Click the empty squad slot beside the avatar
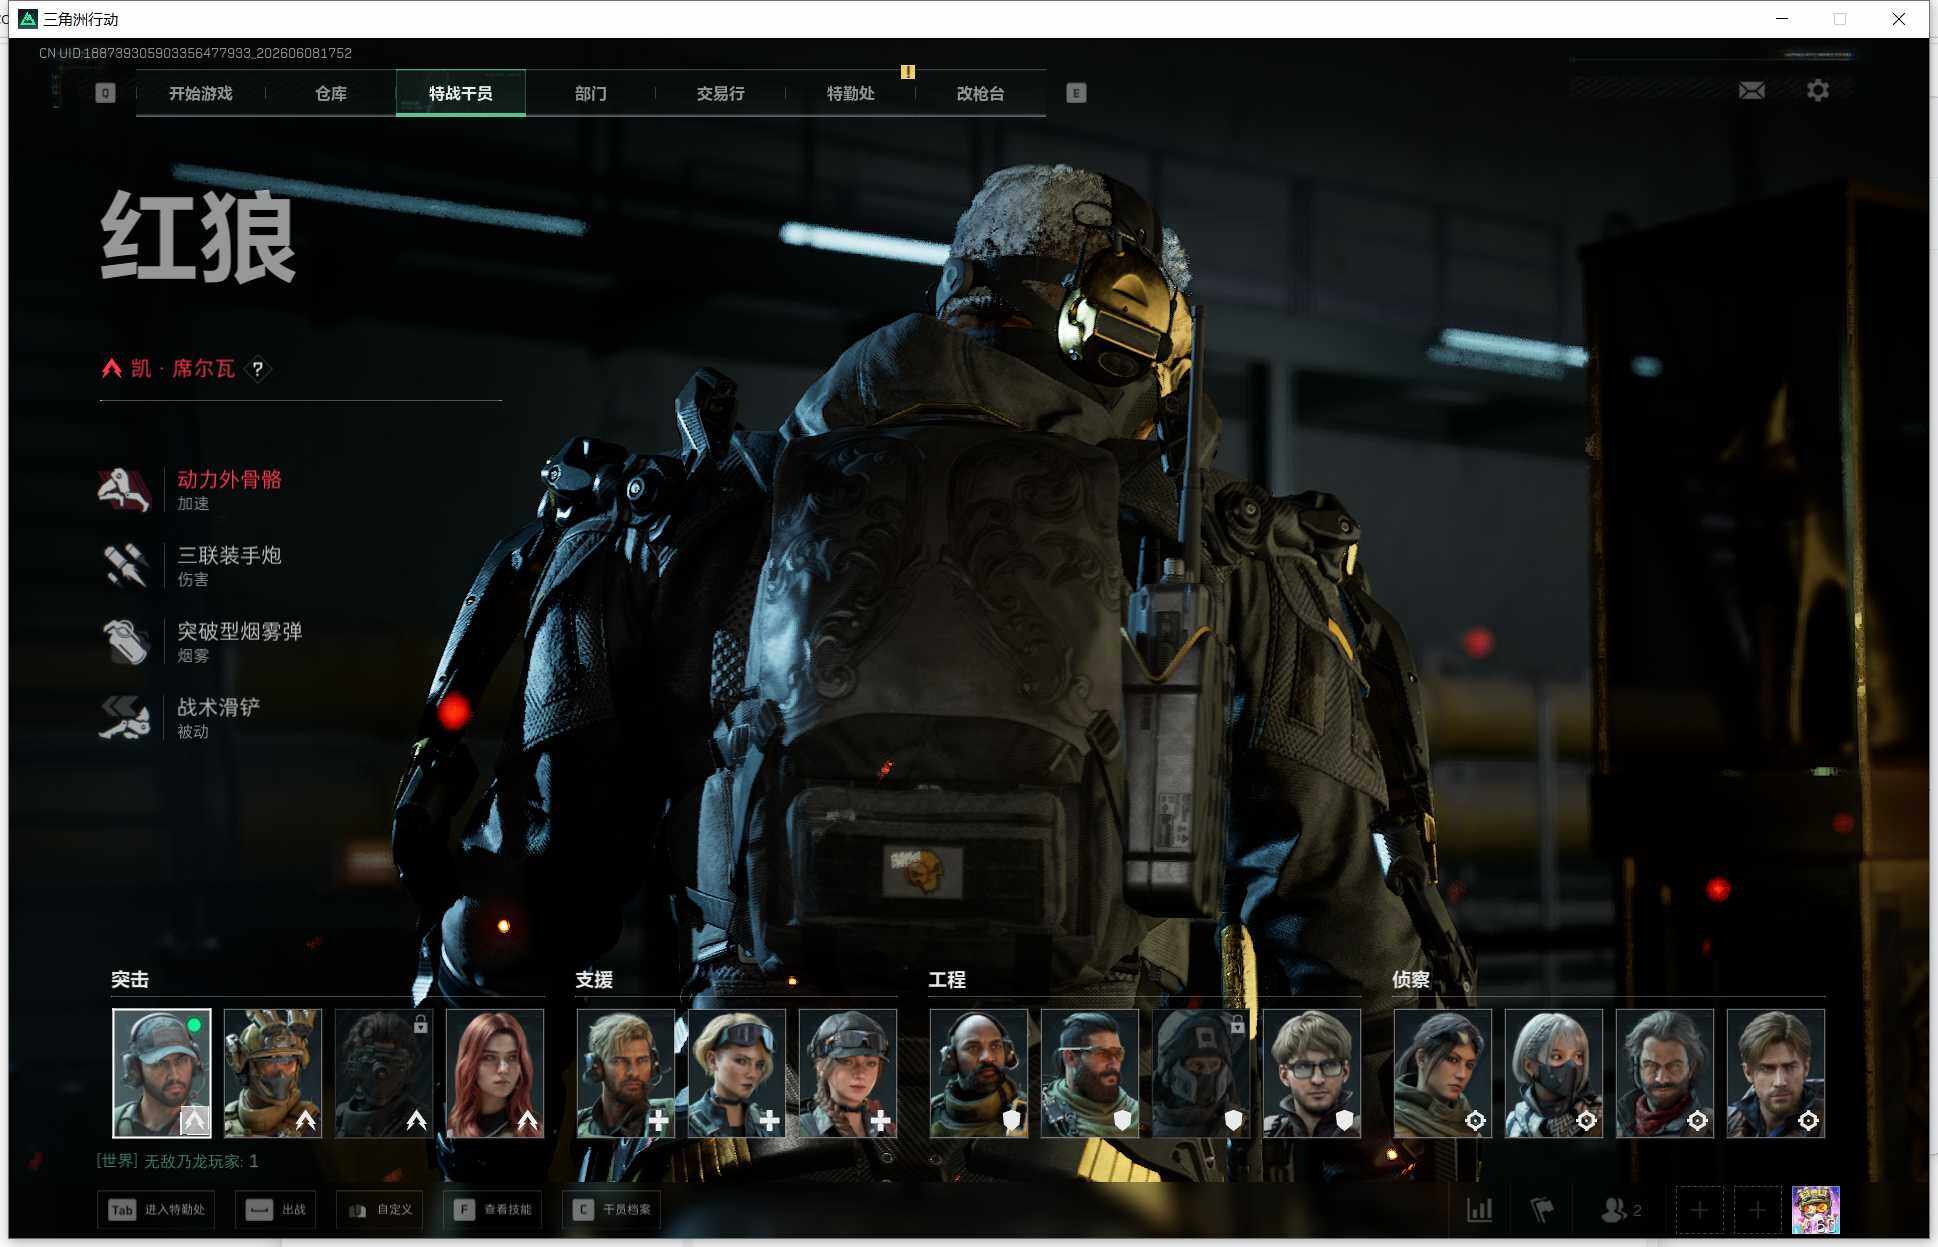This screenshot has width=1938, height=1247. click(x=1757, y=1210)
